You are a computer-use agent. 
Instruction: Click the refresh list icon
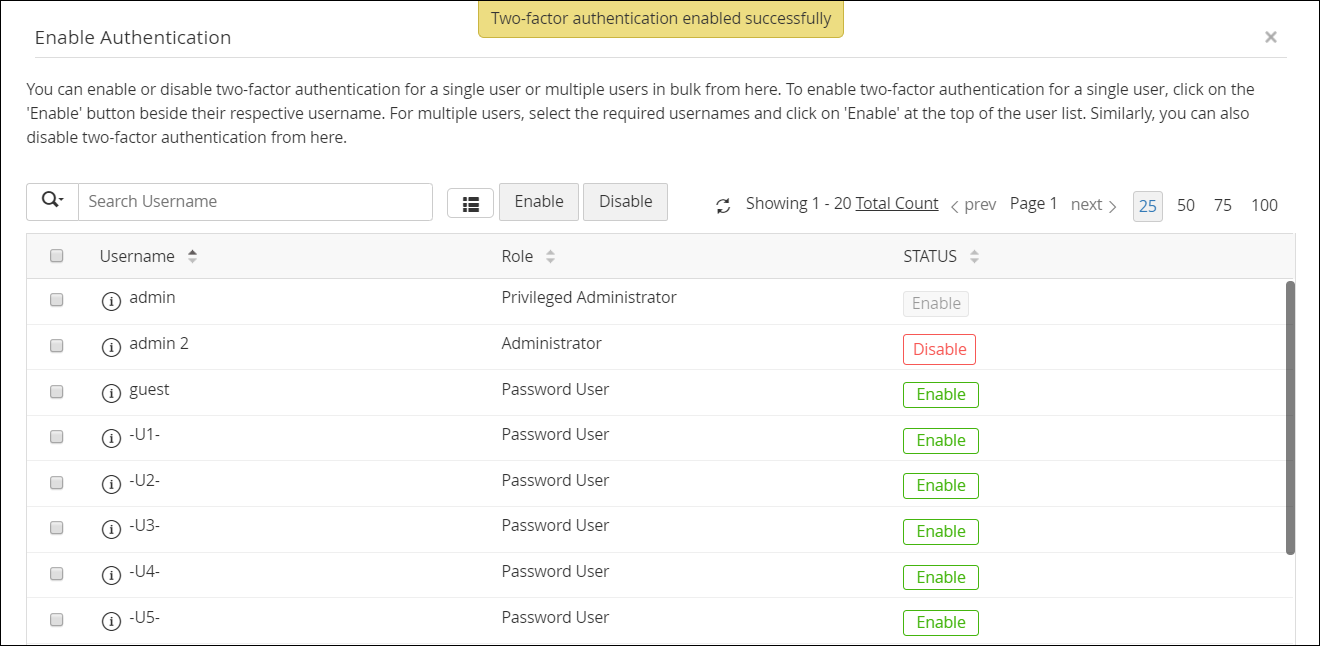[723, 206]
